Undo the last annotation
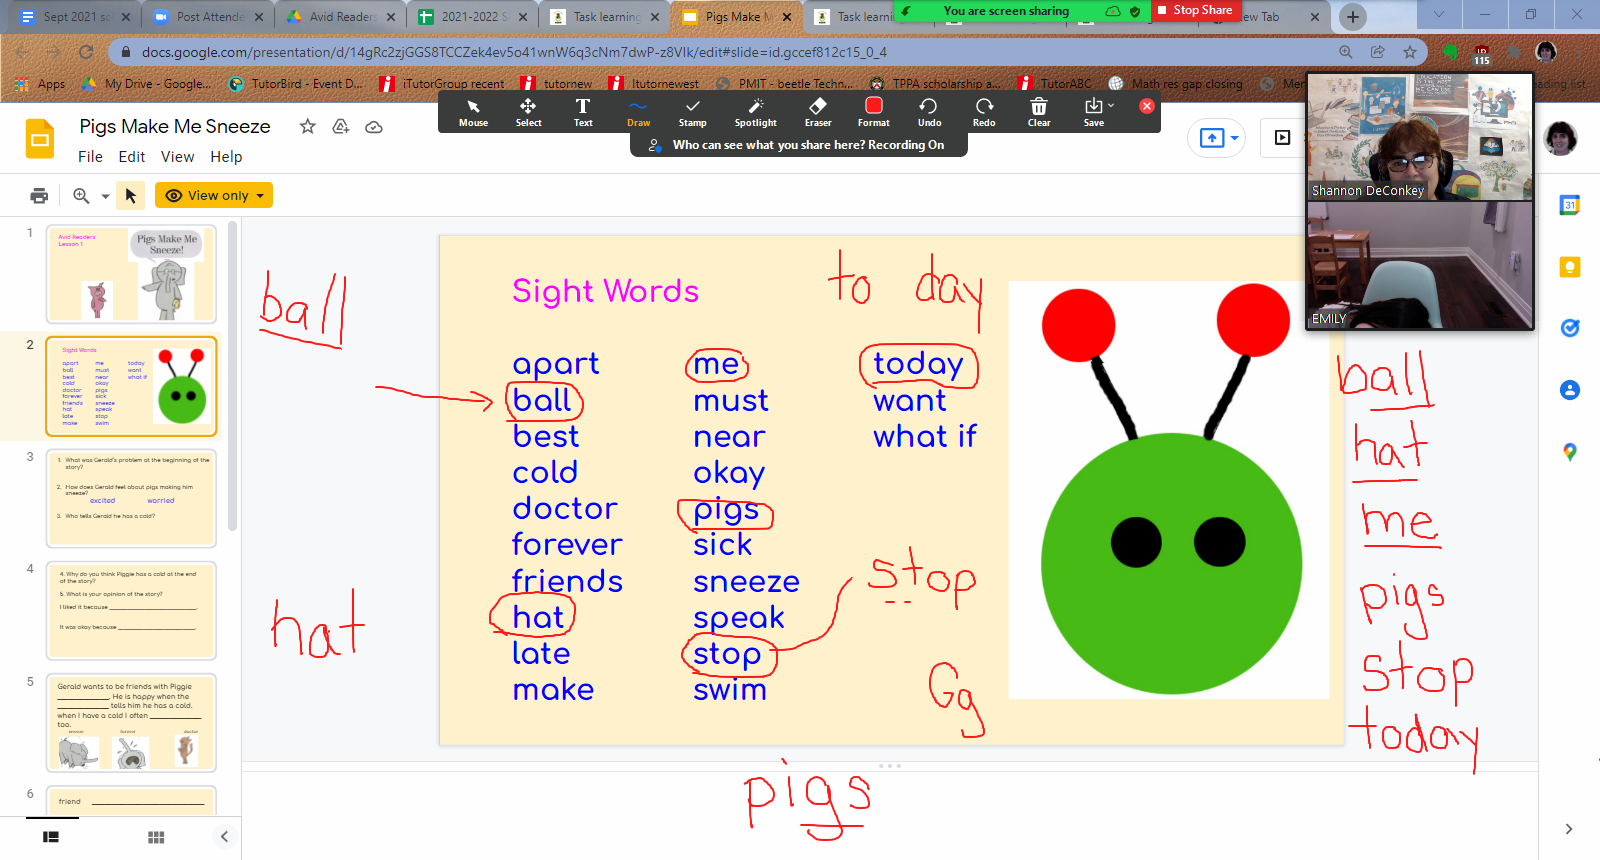This screenshot has width=1600, height=860. [x=929, y=112]
